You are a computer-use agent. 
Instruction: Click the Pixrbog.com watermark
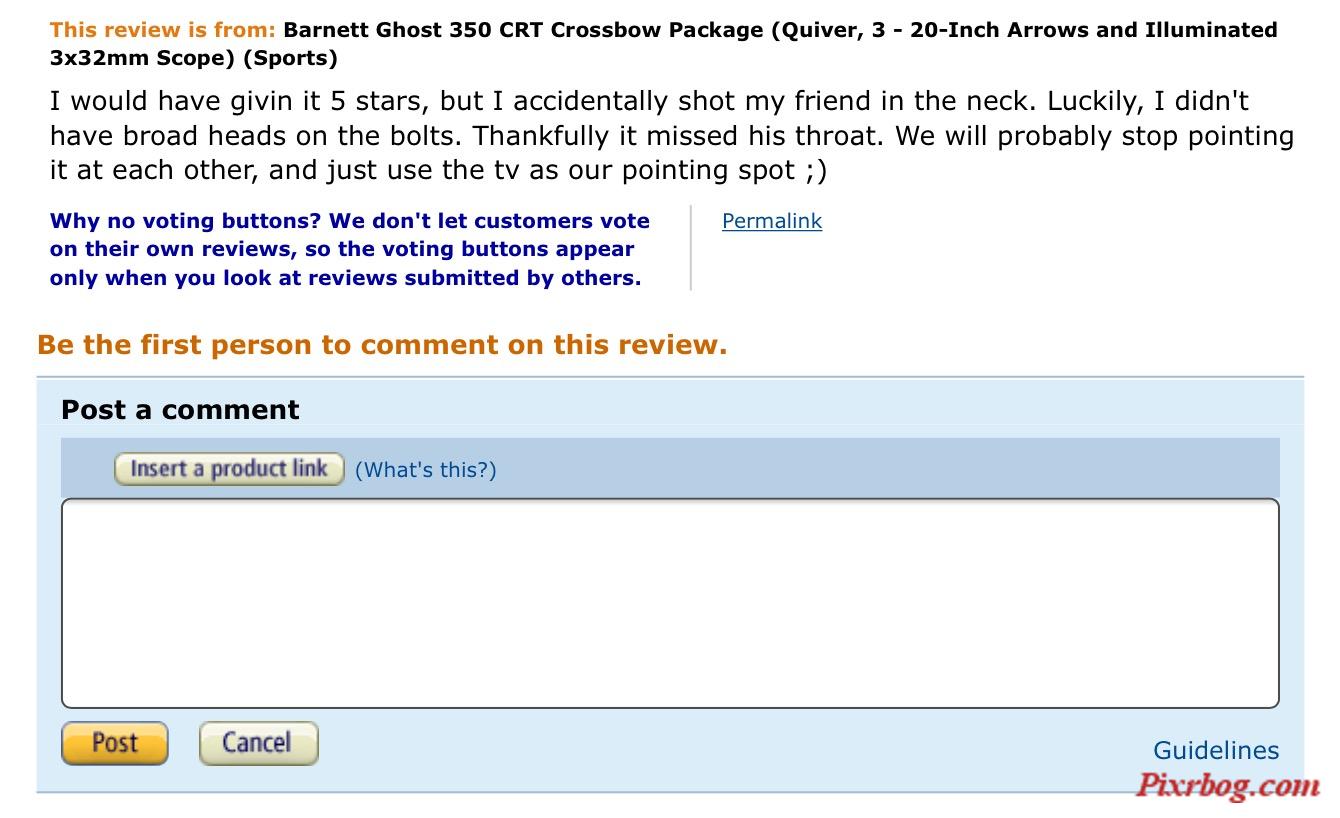point(1228,785)
